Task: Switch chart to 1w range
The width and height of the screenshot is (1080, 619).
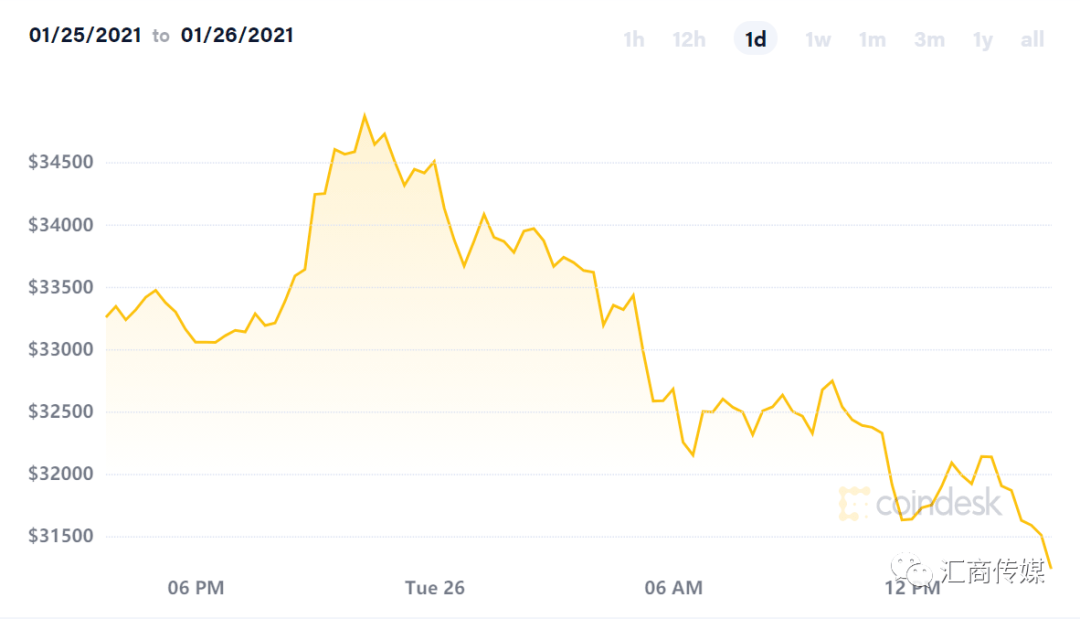Action: tap(818, 39)
